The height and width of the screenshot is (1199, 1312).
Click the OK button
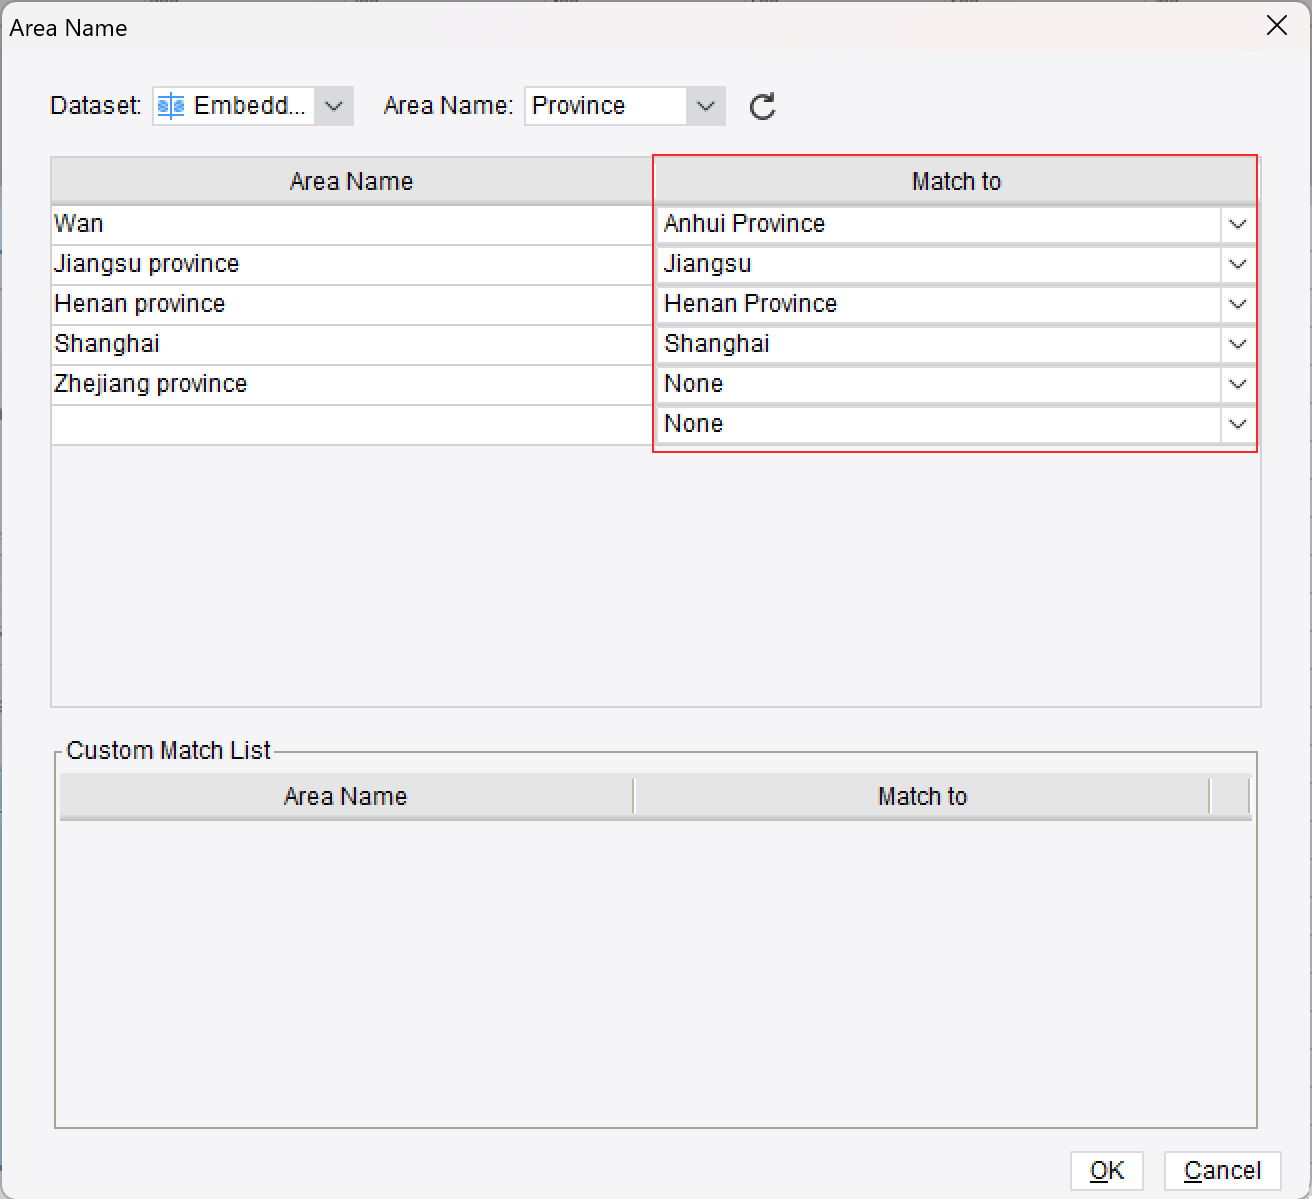1106,1170
